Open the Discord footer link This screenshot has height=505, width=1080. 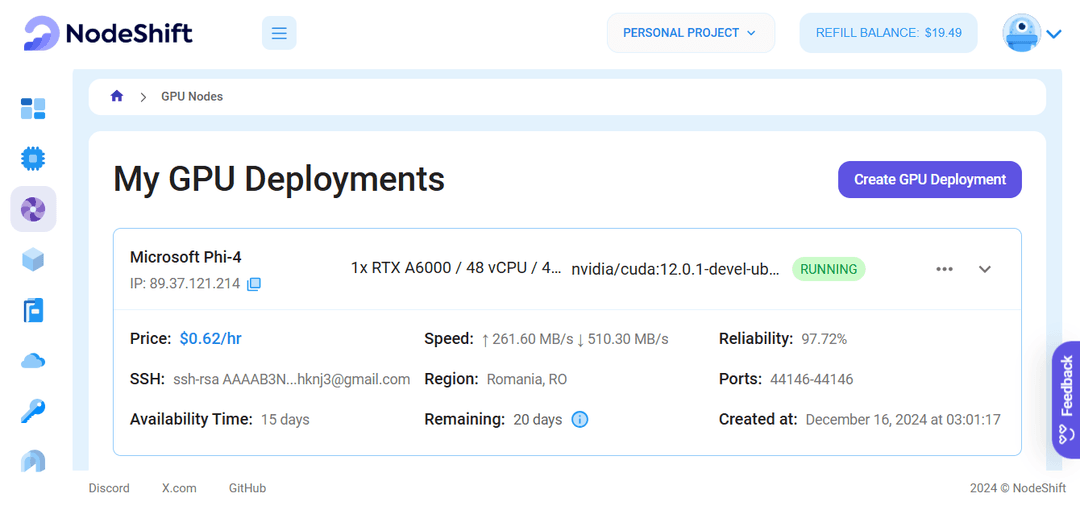pos(109,488)
